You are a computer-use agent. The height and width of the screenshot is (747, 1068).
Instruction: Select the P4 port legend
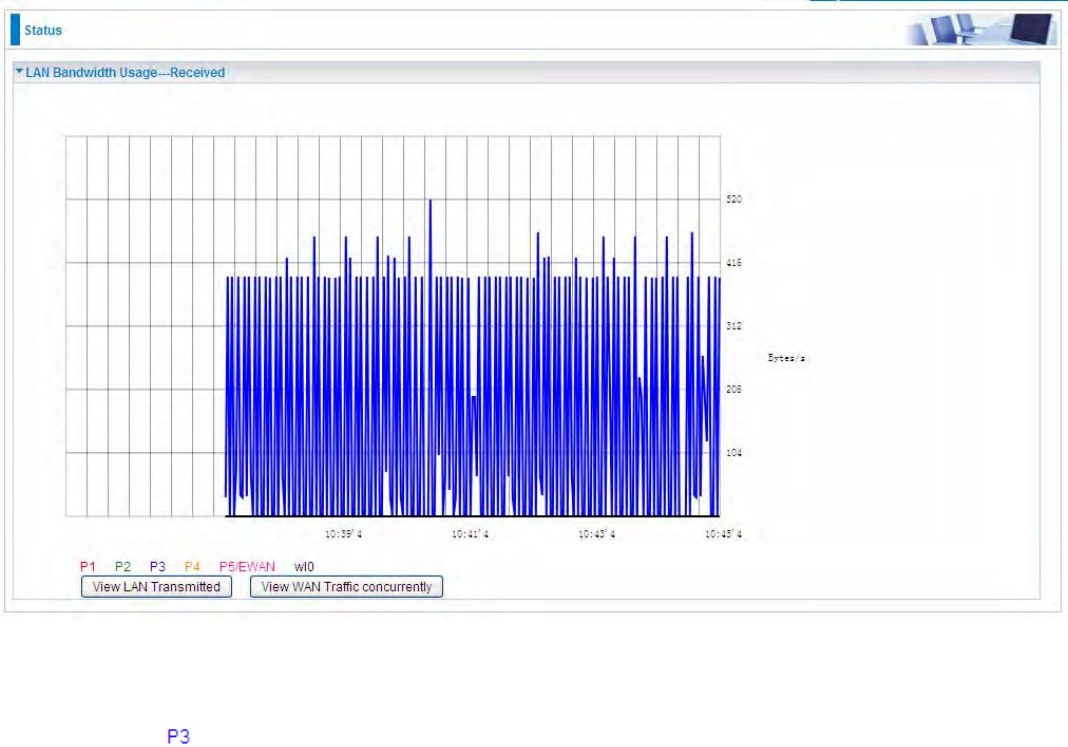pos(192,567)
